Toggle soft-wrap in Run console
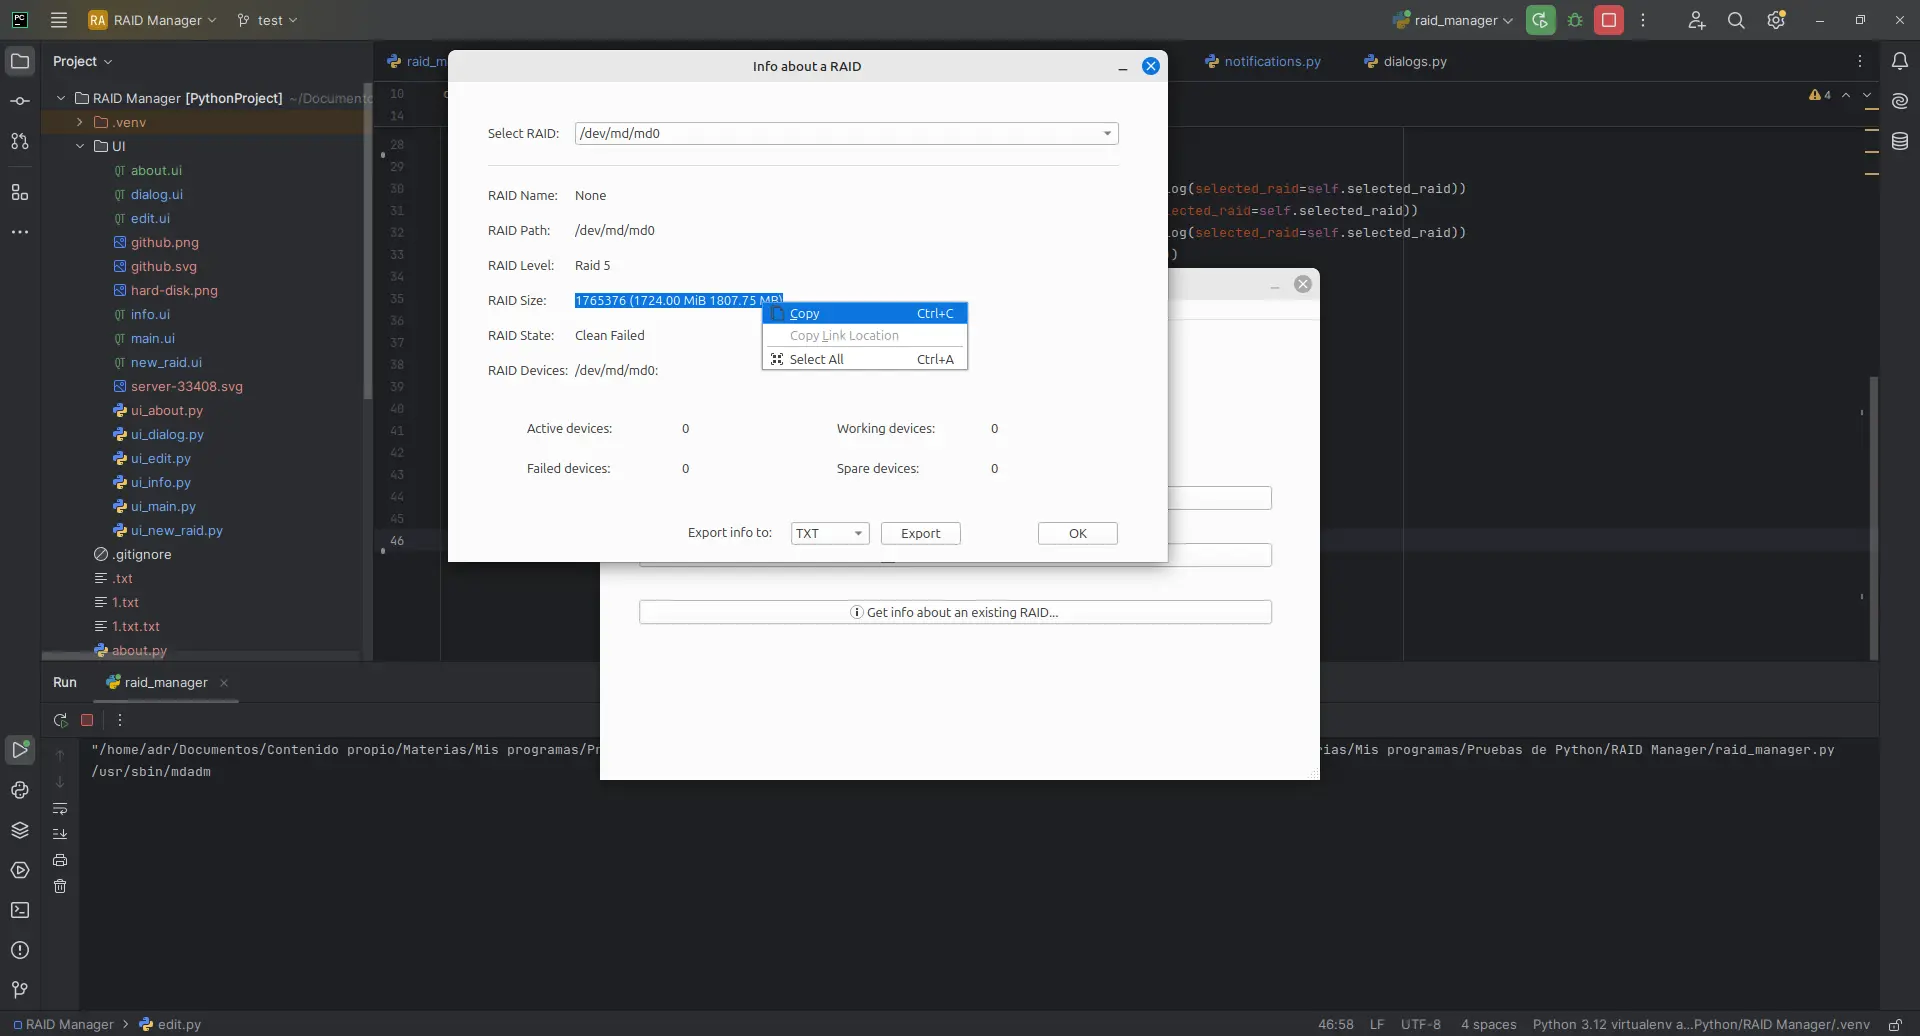This screenshot has width=1920, height=1036. tap(60, 808)
